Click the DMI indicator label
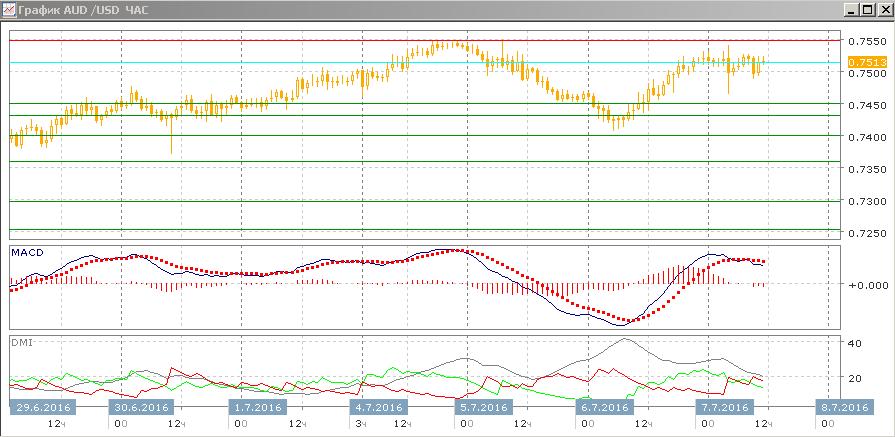Viewport: 895px width, 437px height. tap(21, 342)
